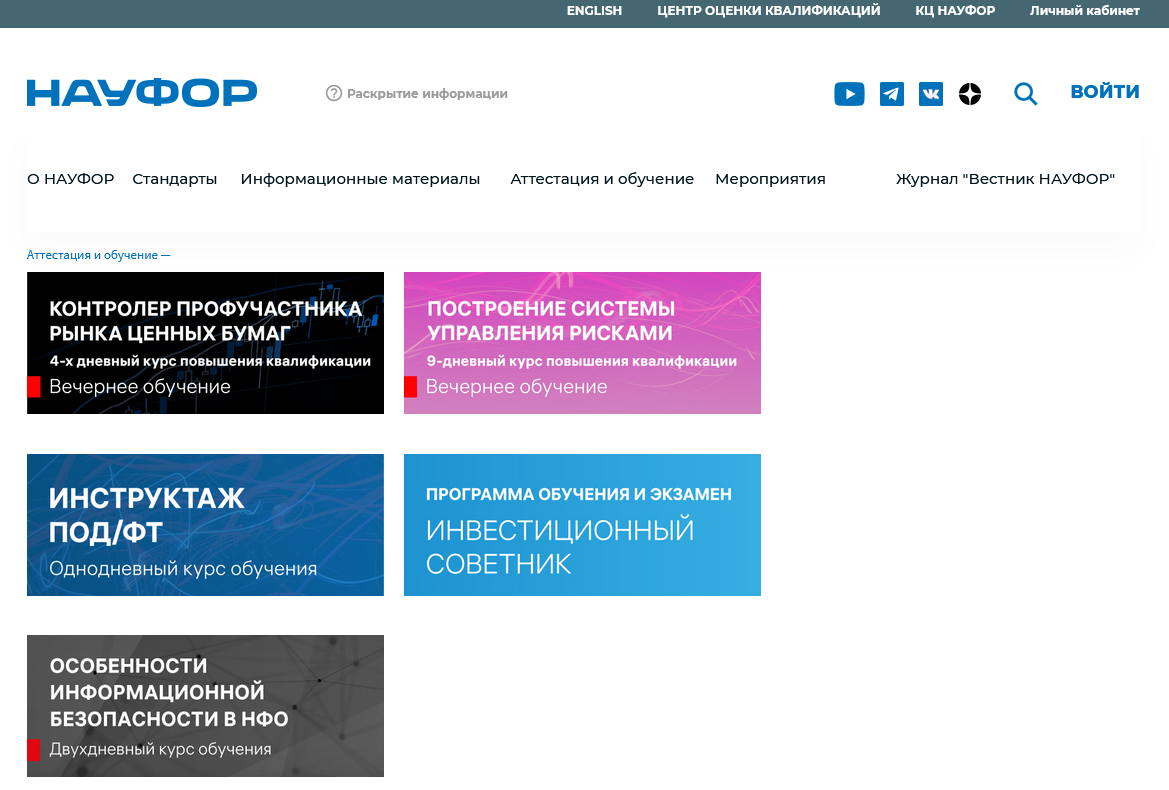Open the VK social page icon
The height and width of the screenshot is (790, 1169).
930,94
